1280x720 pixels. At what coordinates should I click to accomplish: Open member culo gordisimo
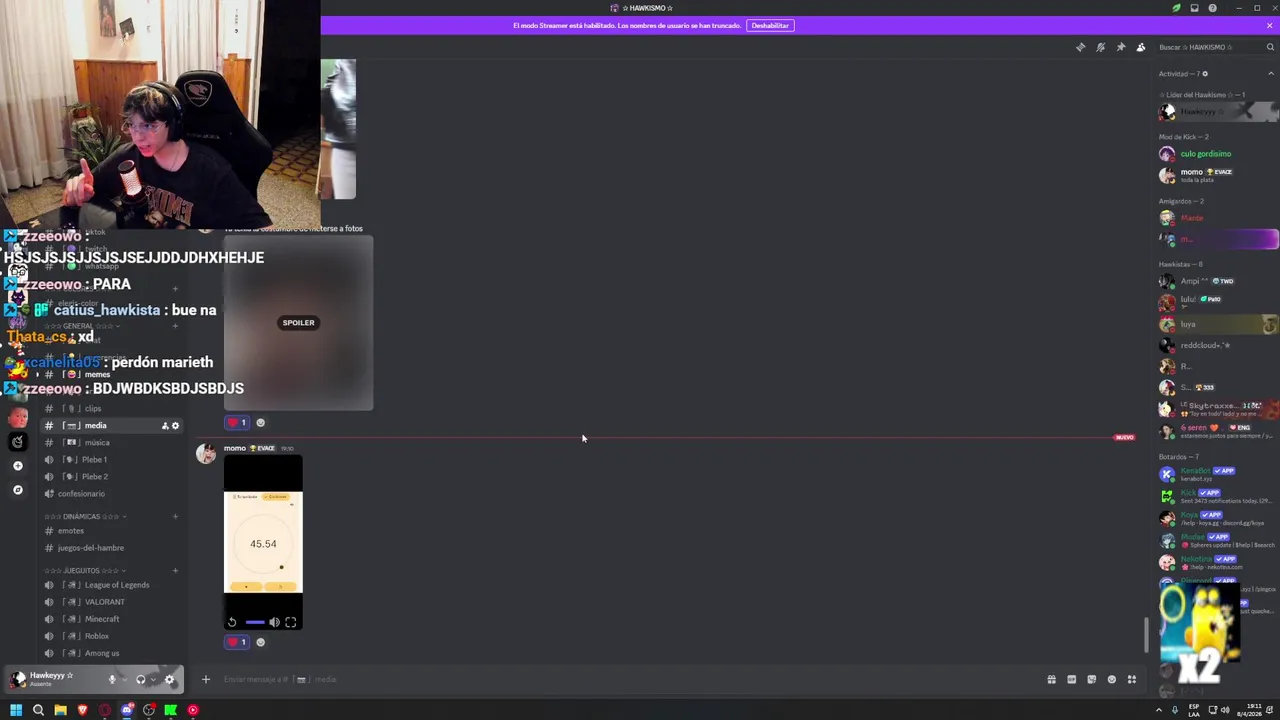pyautogui.click(x=1206, y=154)
